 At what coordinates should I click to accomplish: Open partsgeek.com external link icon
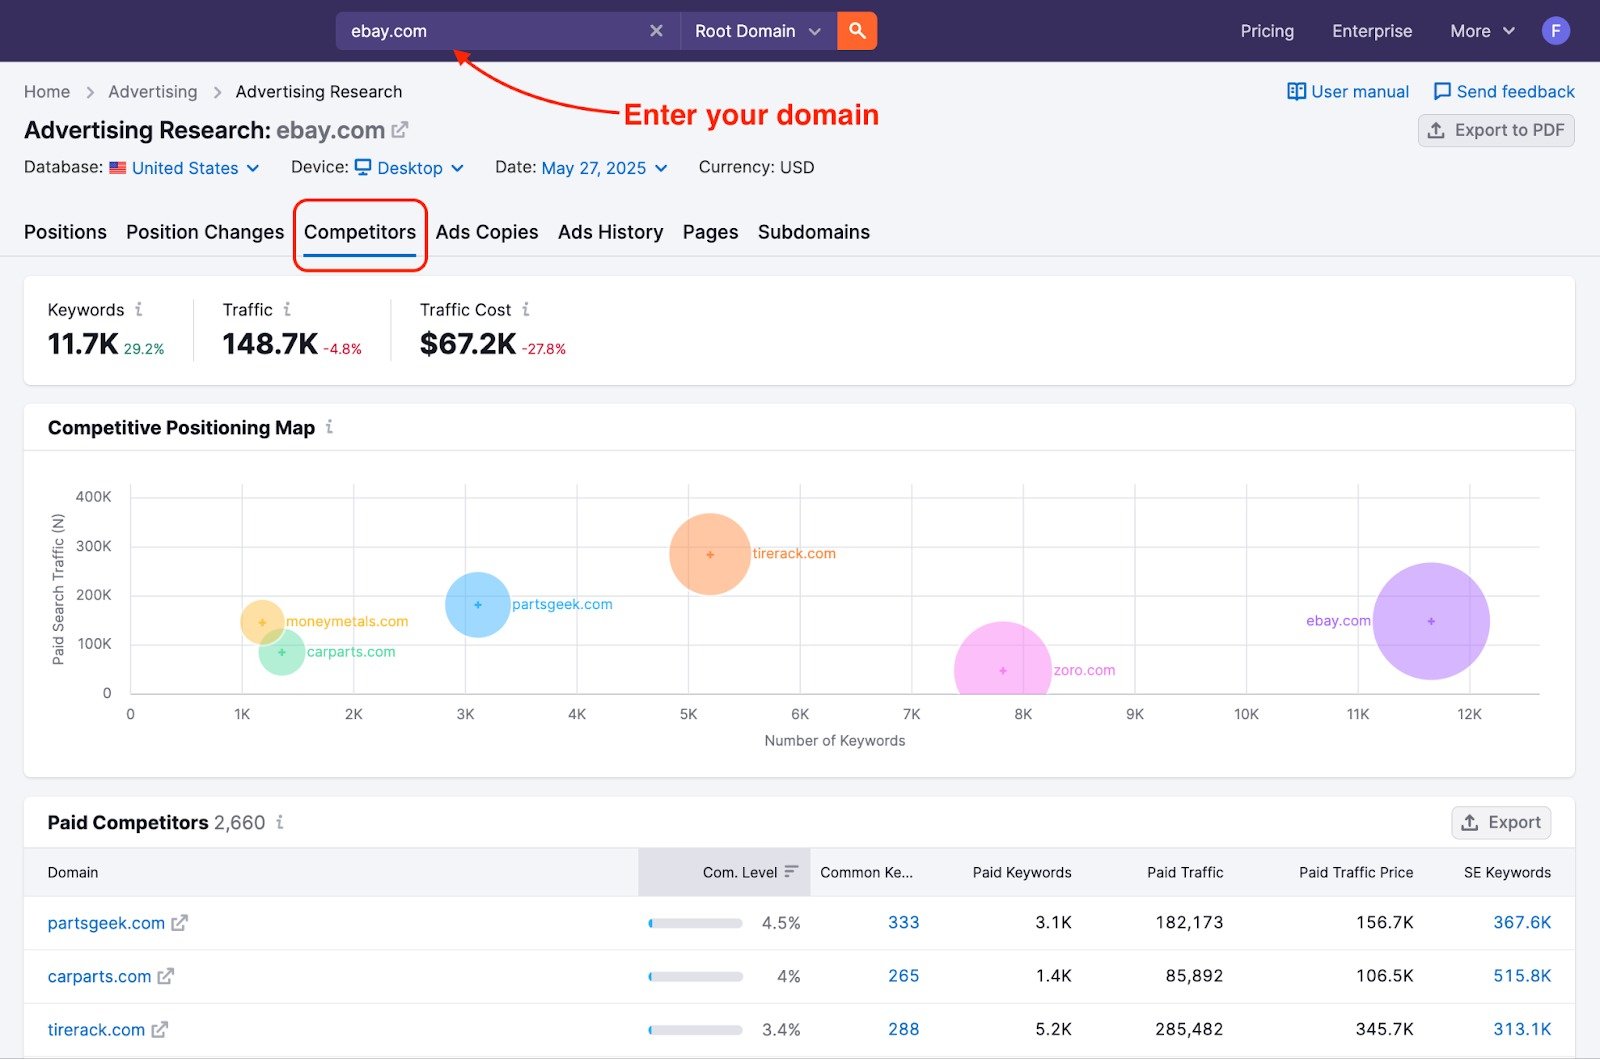(180, 923)
